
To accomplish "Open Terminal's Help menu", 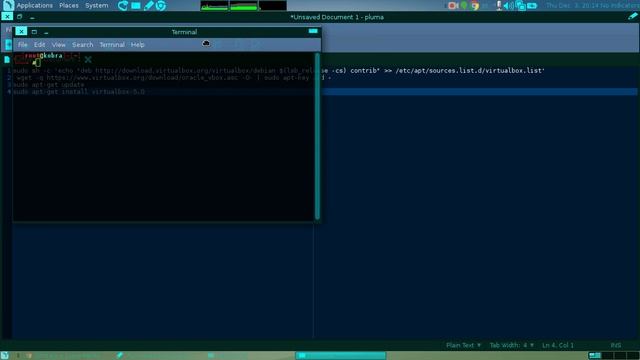I will coord(138,44).
